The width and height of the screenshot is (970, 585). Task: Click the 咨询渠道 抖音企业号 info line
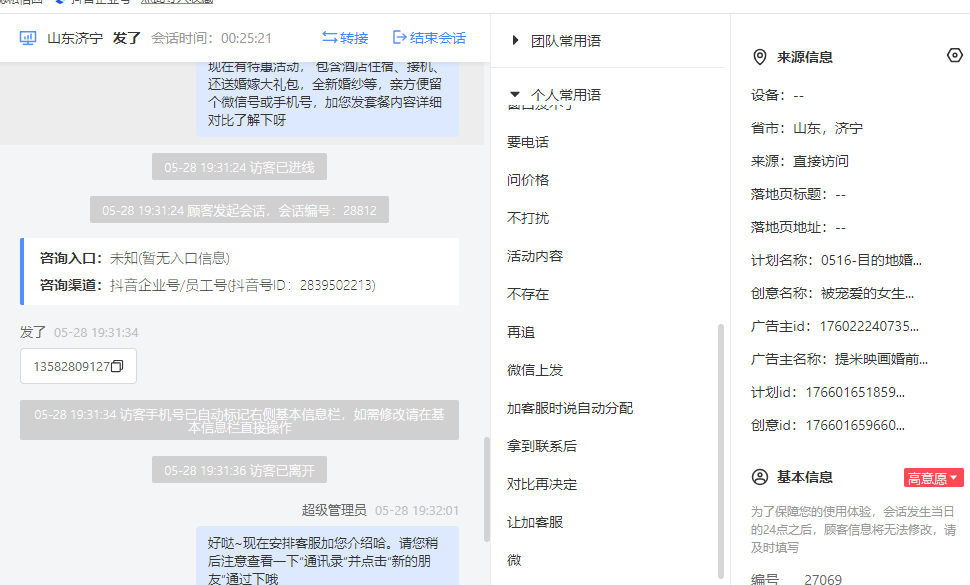click(208, 285)
